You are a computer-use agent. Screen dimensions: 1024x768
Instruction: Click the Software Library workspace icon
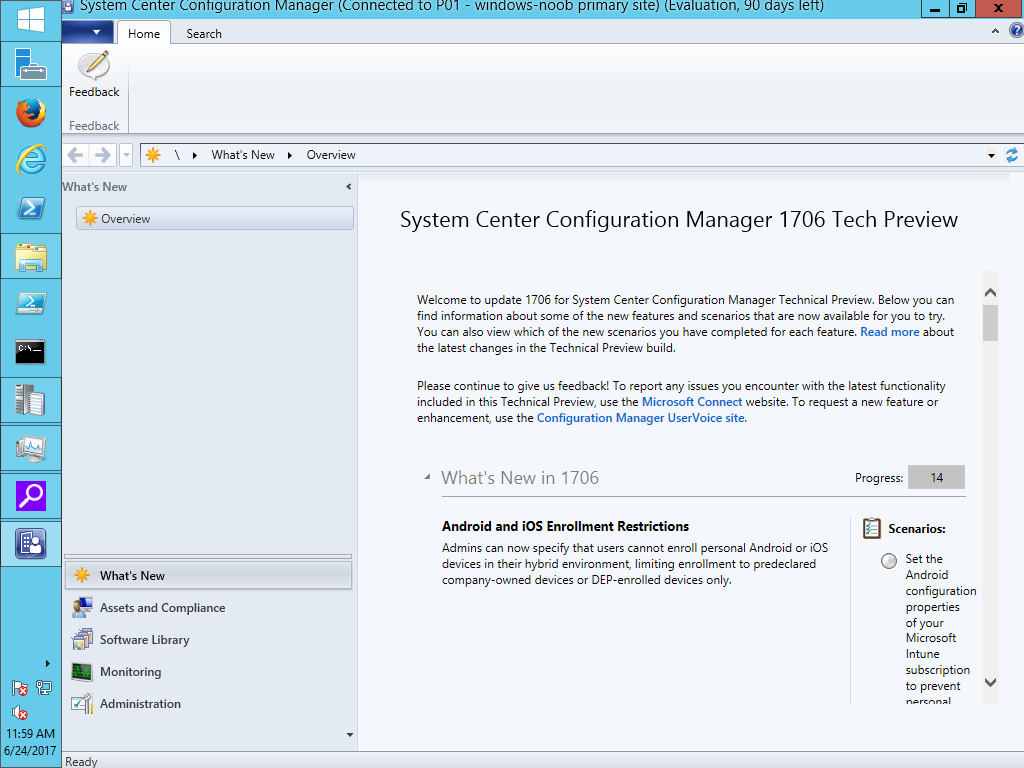pos(82,639)
